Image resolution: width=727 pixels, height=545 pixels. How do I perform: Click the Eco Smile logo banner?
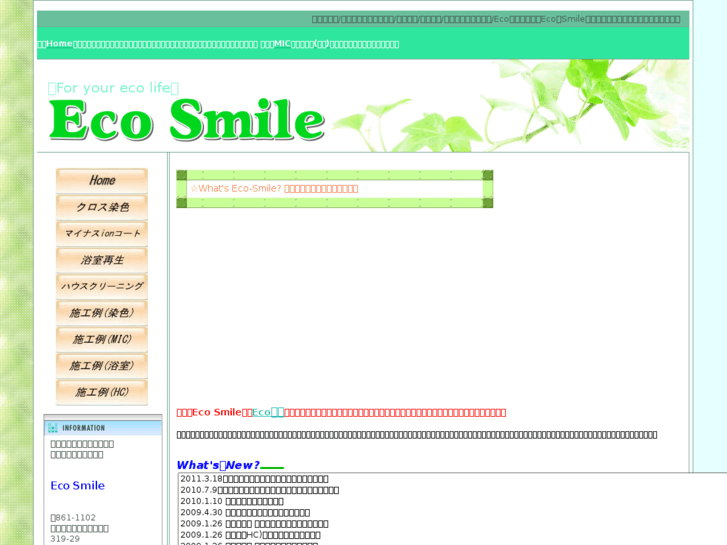(x=186, y=120)
